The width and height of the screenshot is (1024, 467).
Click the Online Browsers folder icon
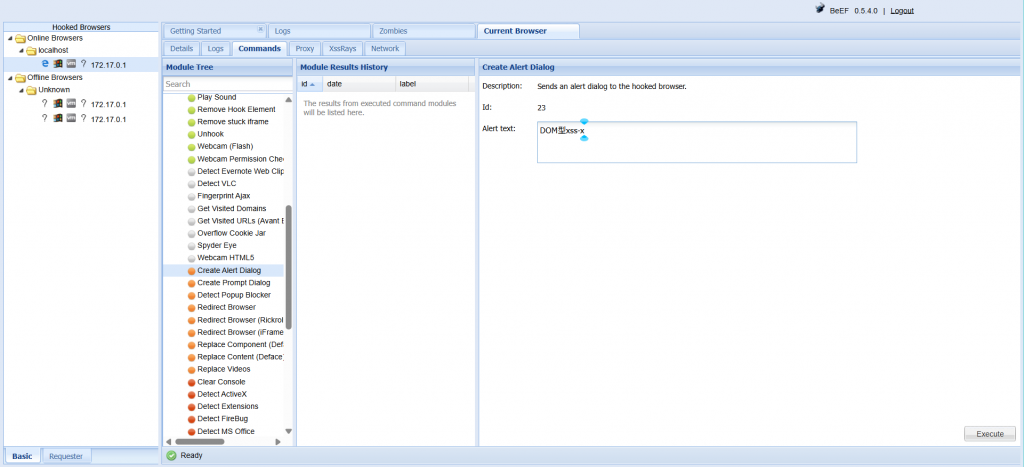(20, 38)
